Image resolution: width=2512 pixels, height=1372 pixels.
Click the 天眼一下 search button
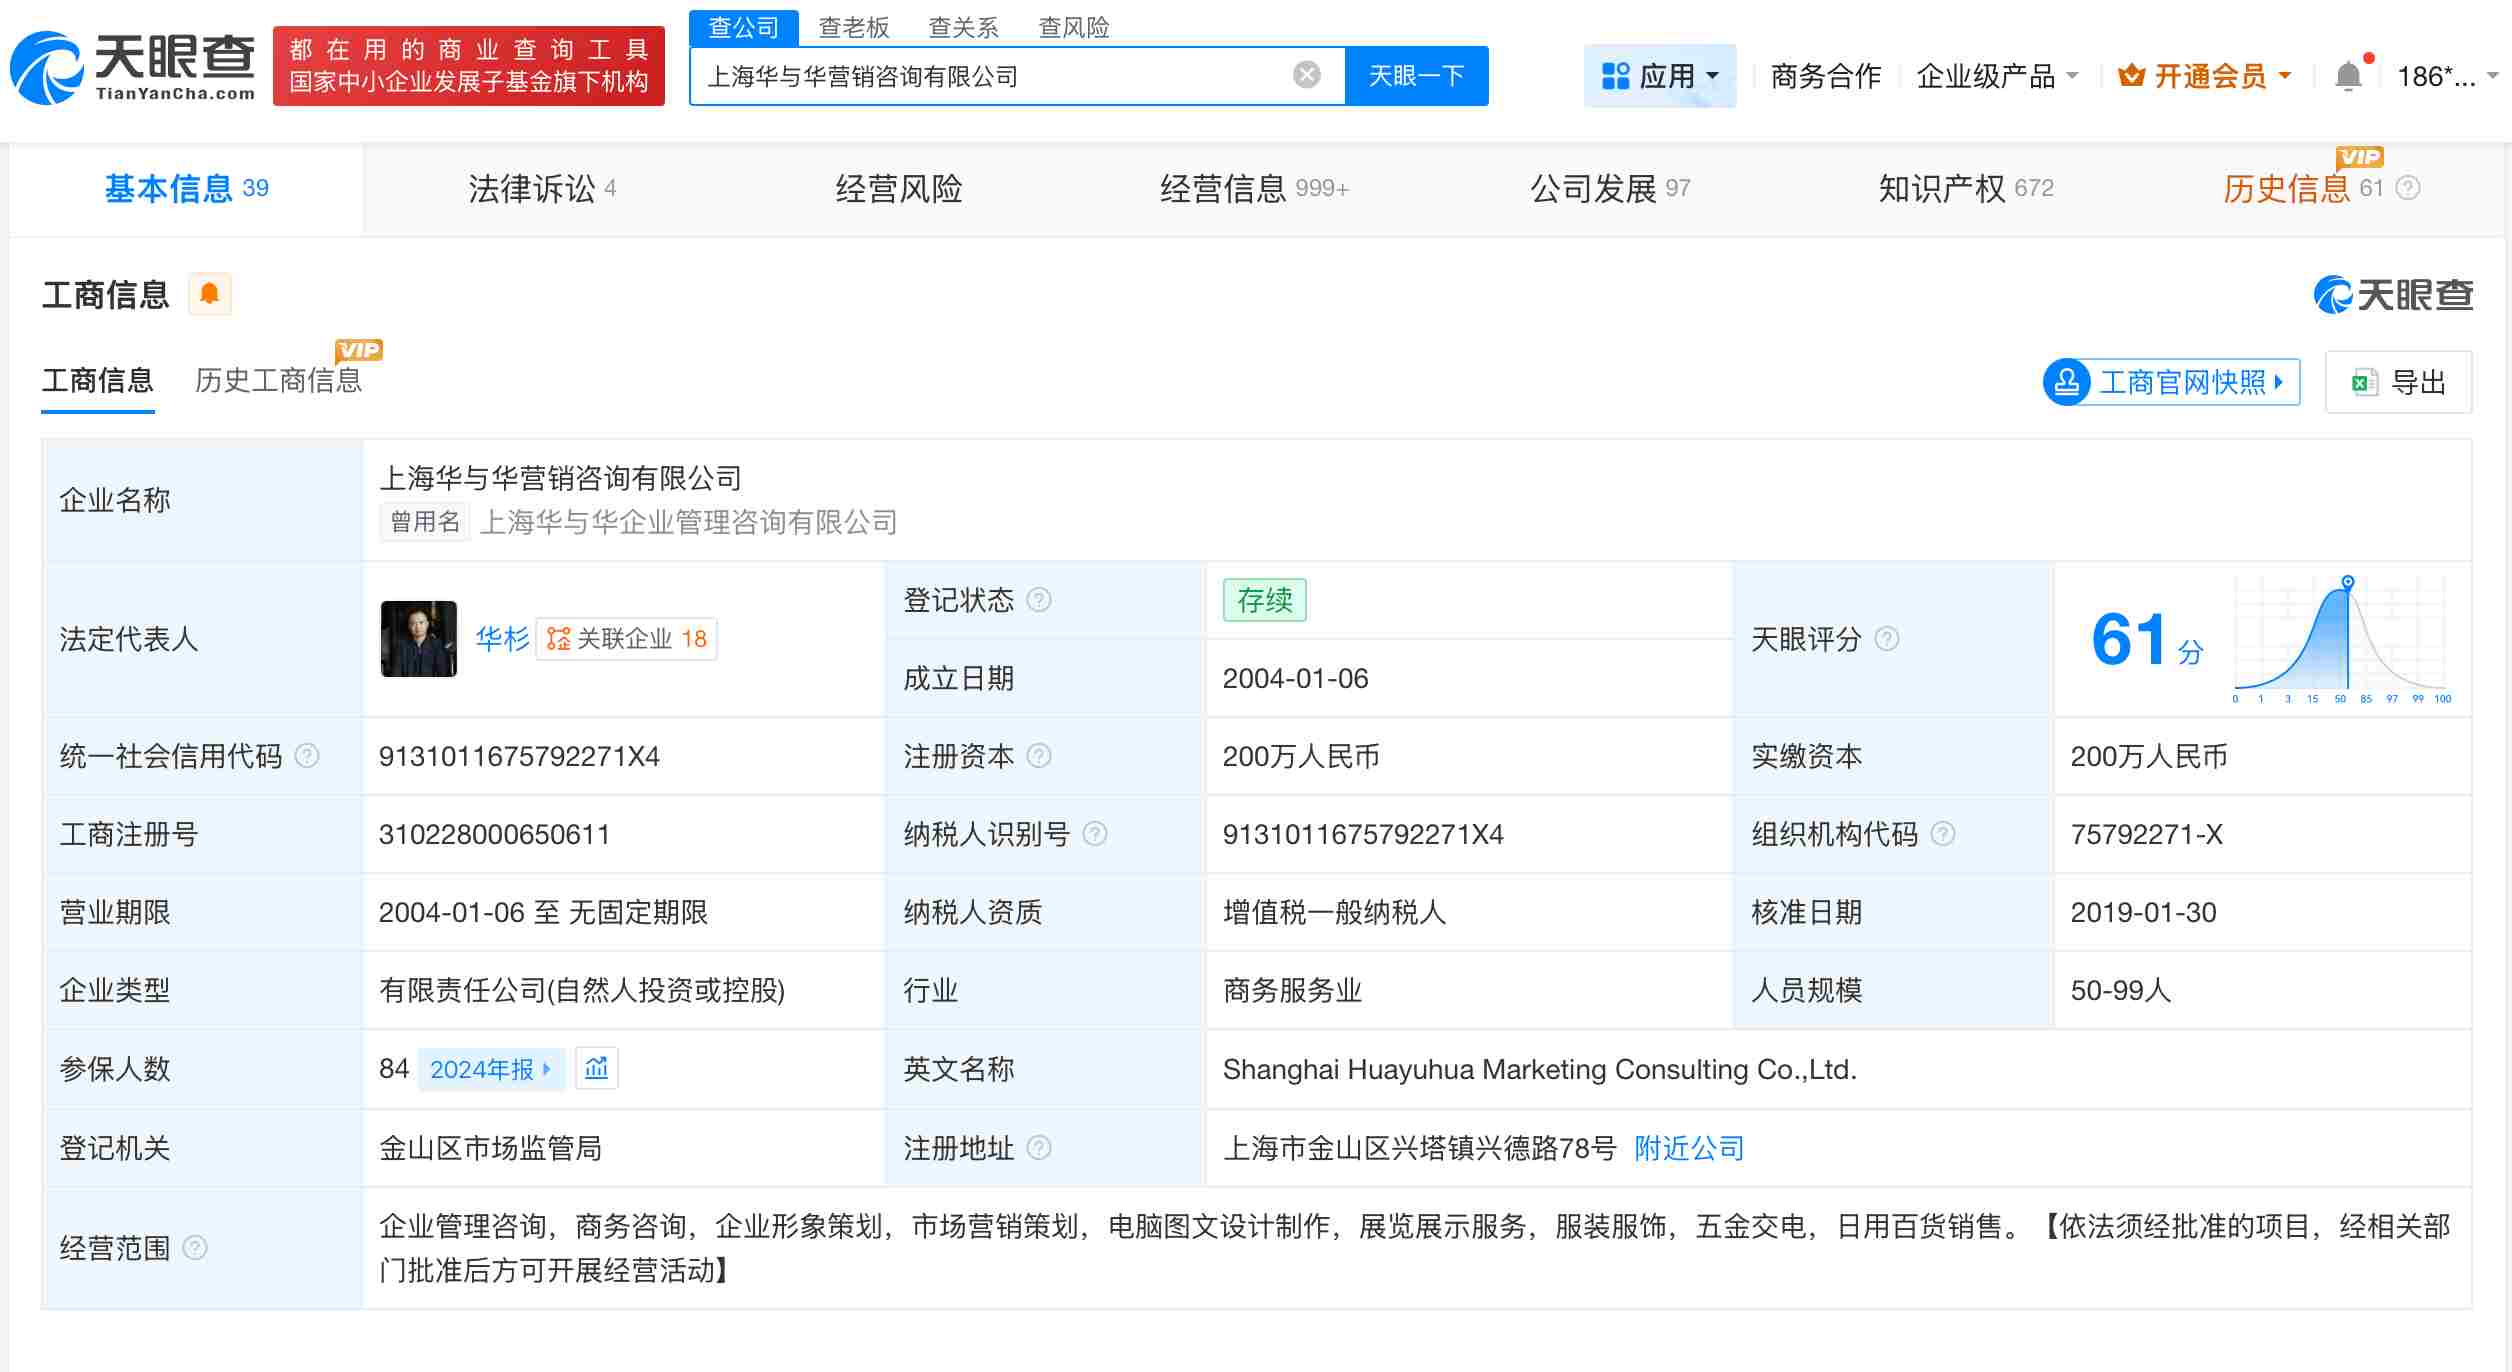click(1417, 75)
